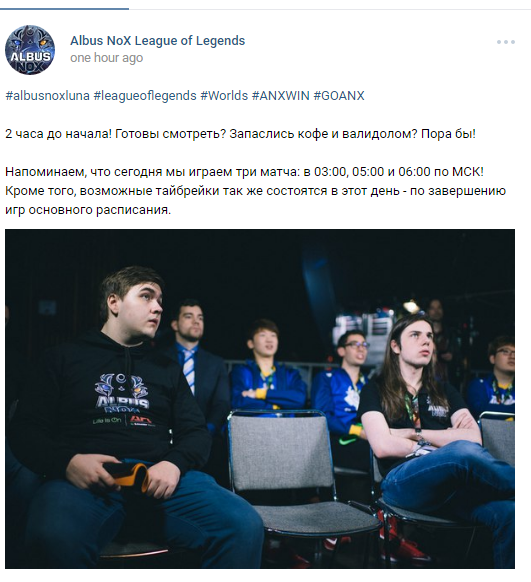Click the Albus logo on the black hoodie
The image size is (531, 582).
tap(121, 393)
